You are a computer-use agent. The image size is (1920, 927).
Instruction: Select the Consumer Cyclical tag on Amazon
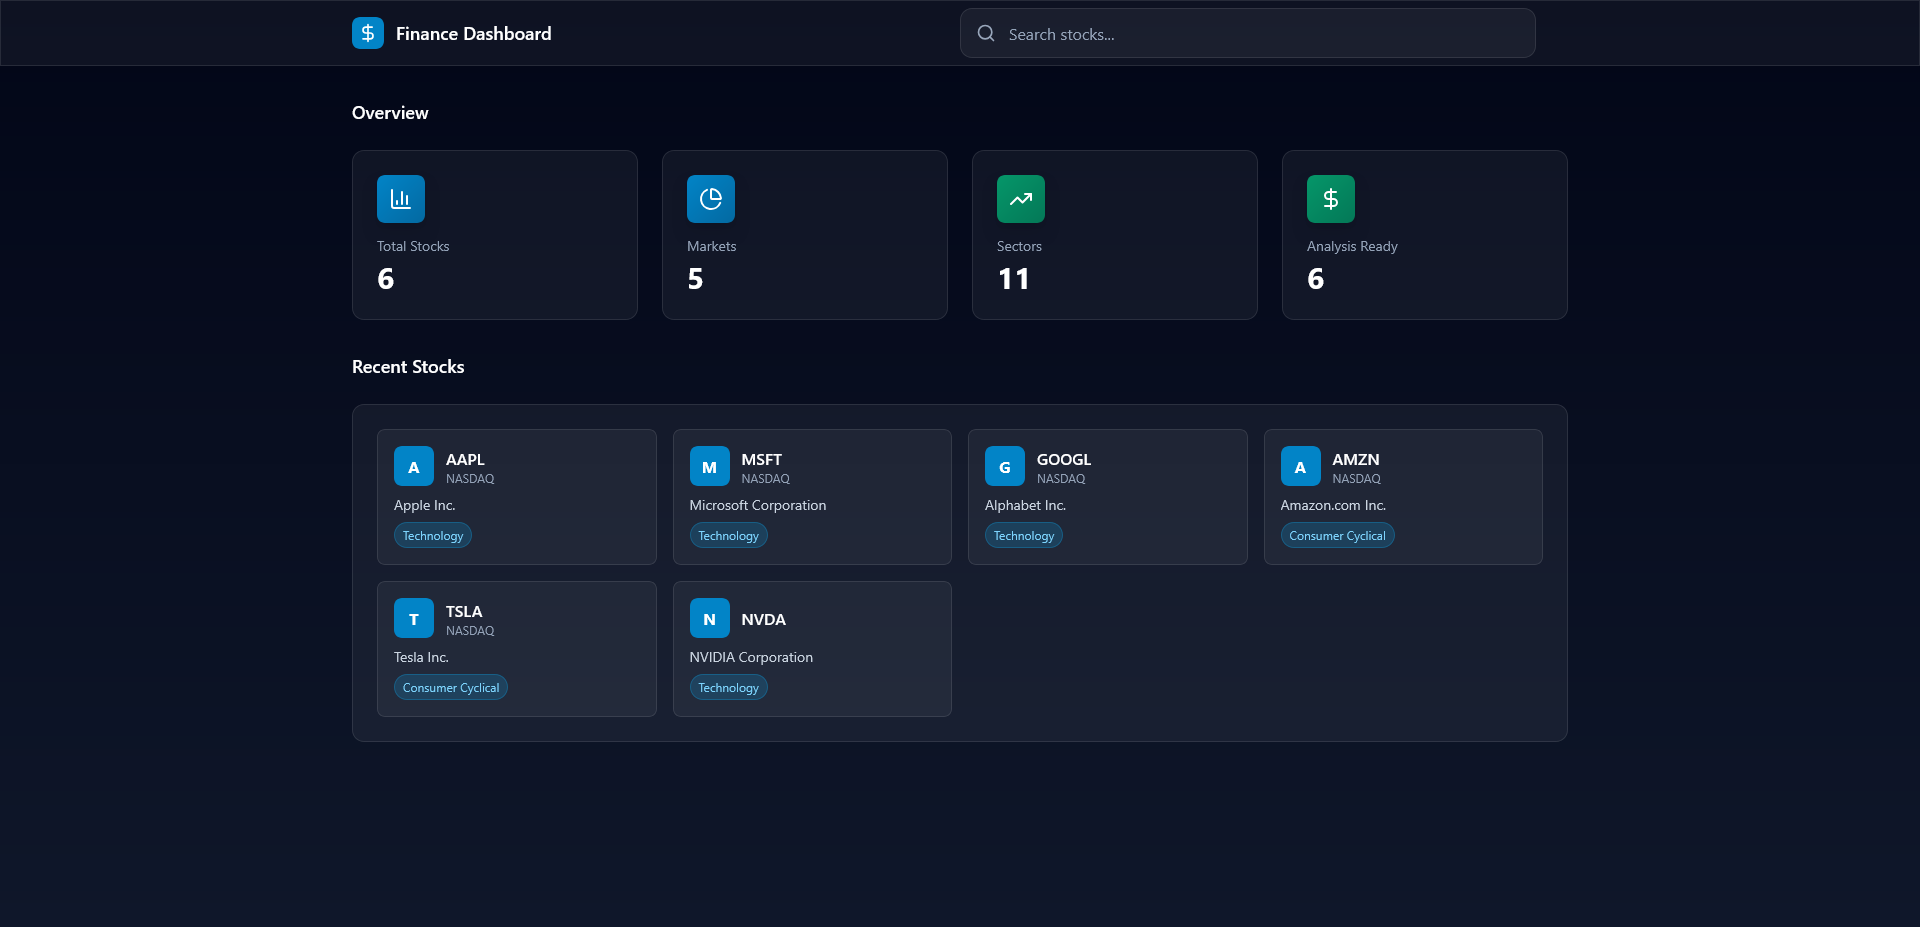click(1337, 536)
